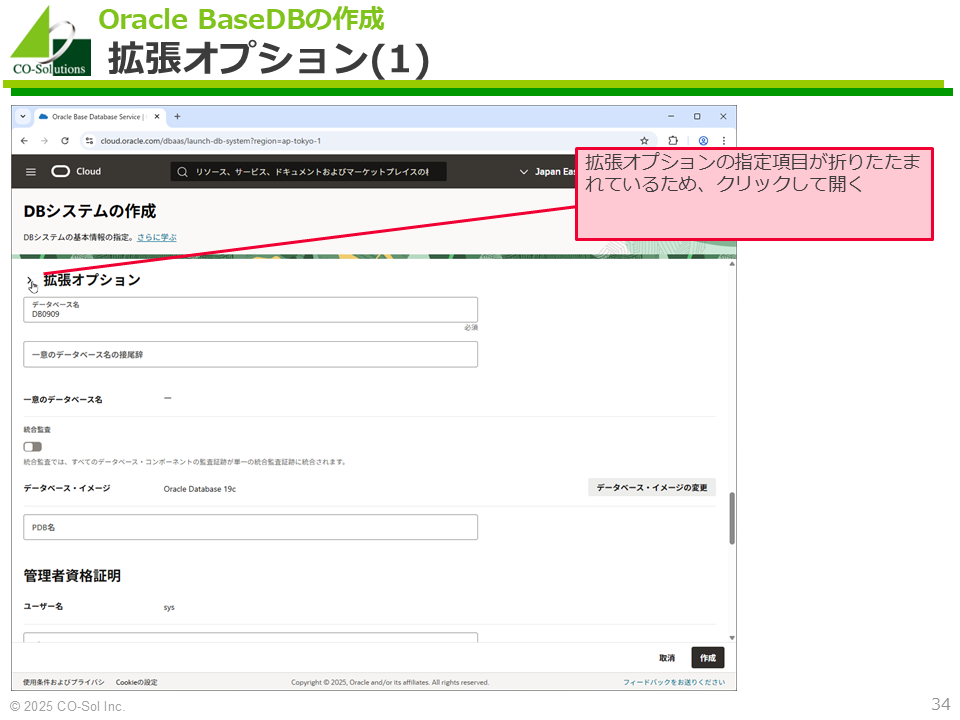
Task: Open the browser extensions puzzle icon
Action: 673,140
